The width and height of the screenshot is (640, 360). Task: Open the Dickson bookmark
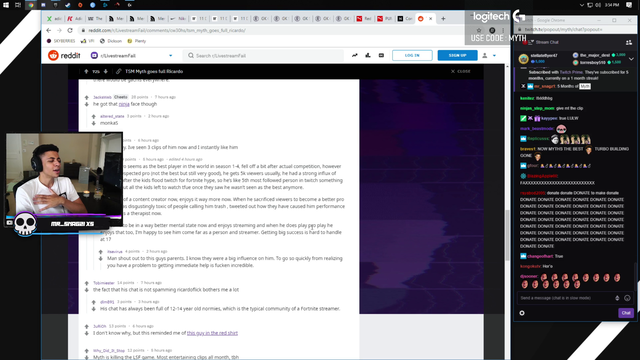coord(111,41)
